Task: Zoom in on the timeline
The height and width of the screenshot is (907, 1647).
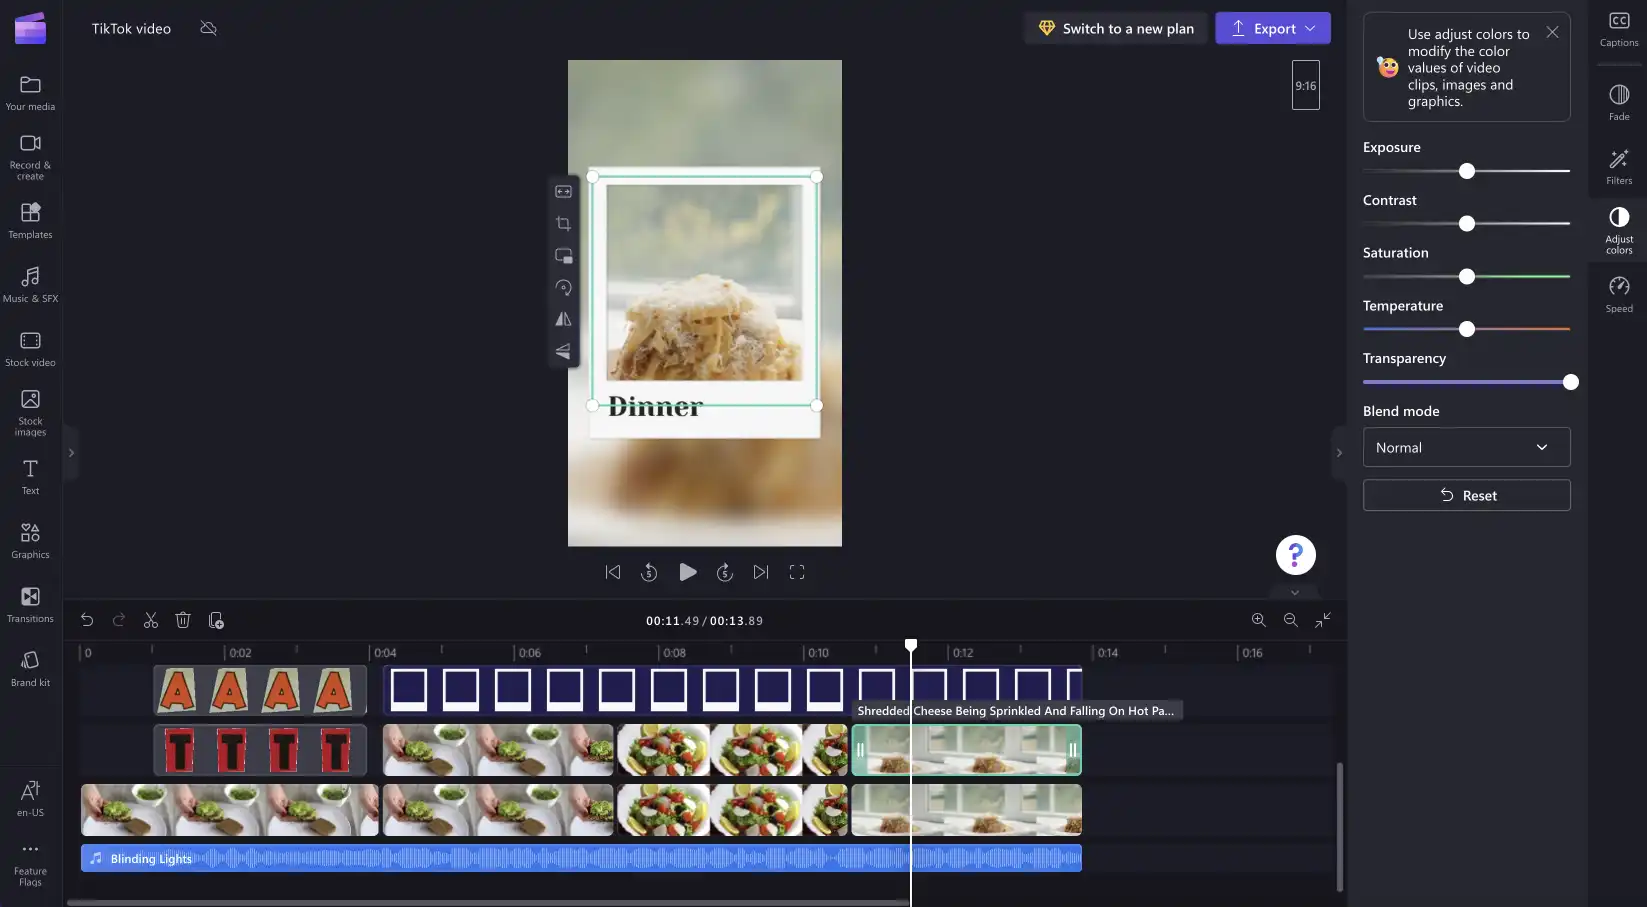Action: tap(1259, 620)
